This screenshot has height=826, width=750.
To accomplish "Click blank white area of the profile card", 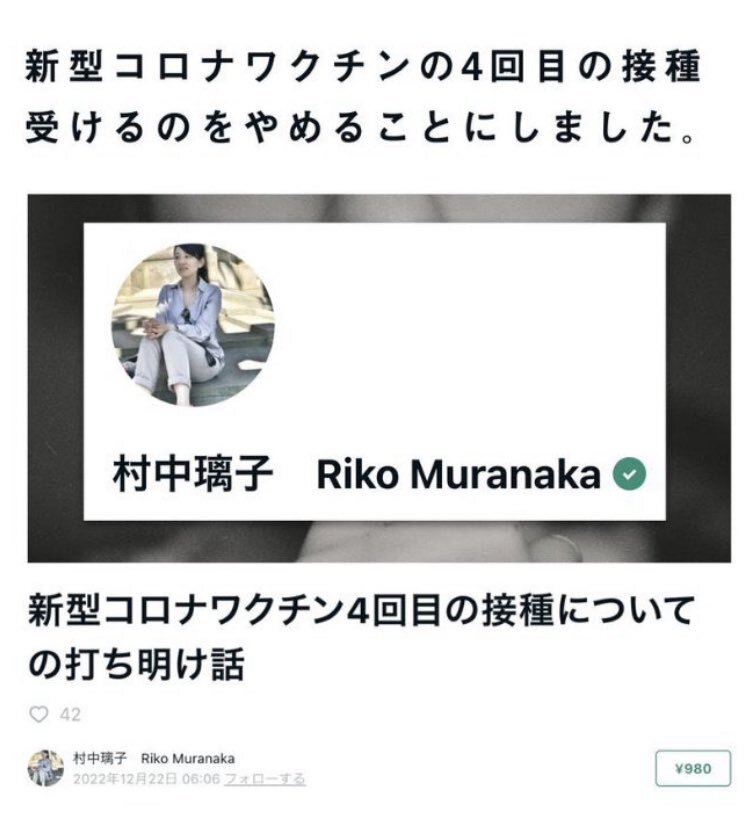I will (x=469, y=337).
